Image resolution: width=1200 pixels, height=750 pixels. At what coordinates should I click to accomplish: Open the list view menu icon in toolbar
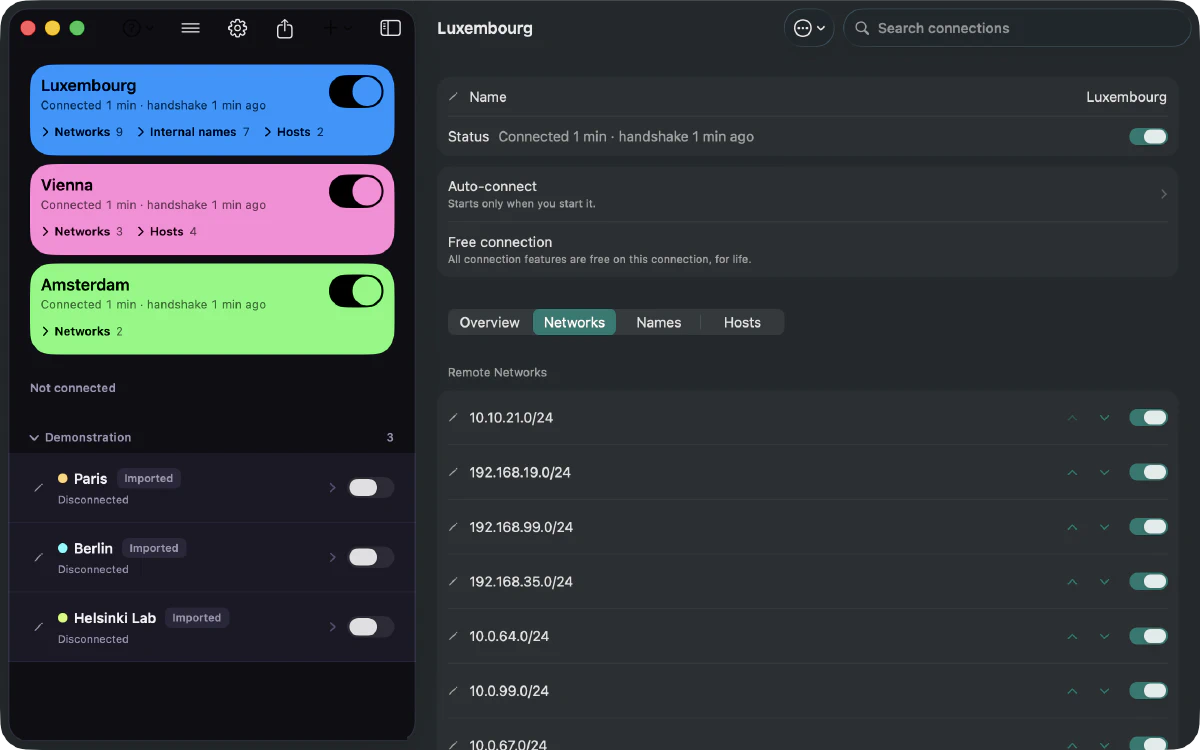[191, 28]
